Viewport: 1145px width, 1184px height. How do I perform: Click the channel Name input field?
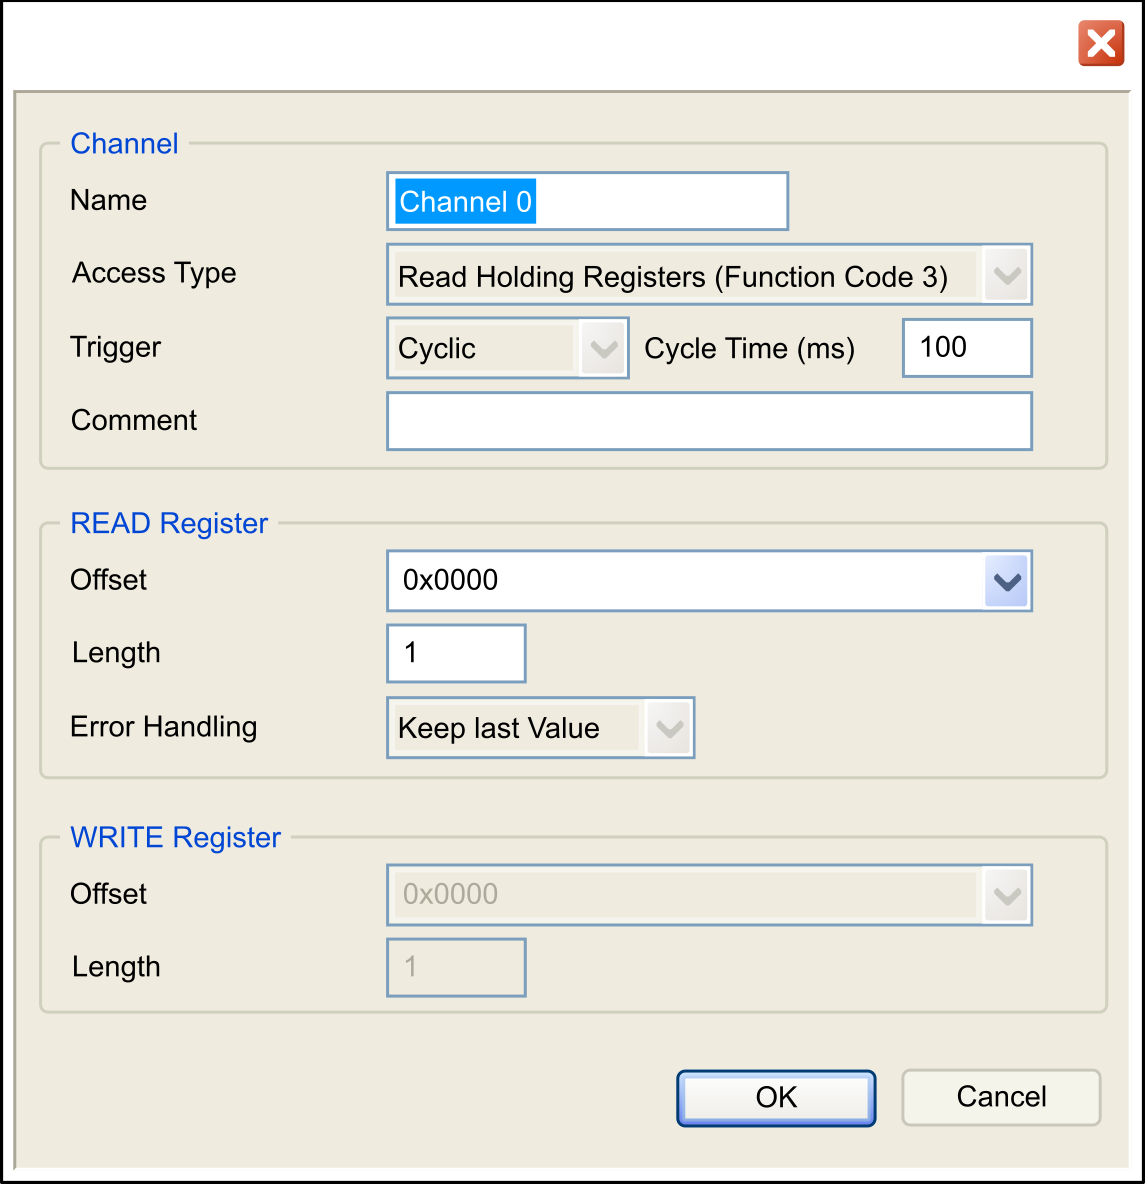pos(587,201)
